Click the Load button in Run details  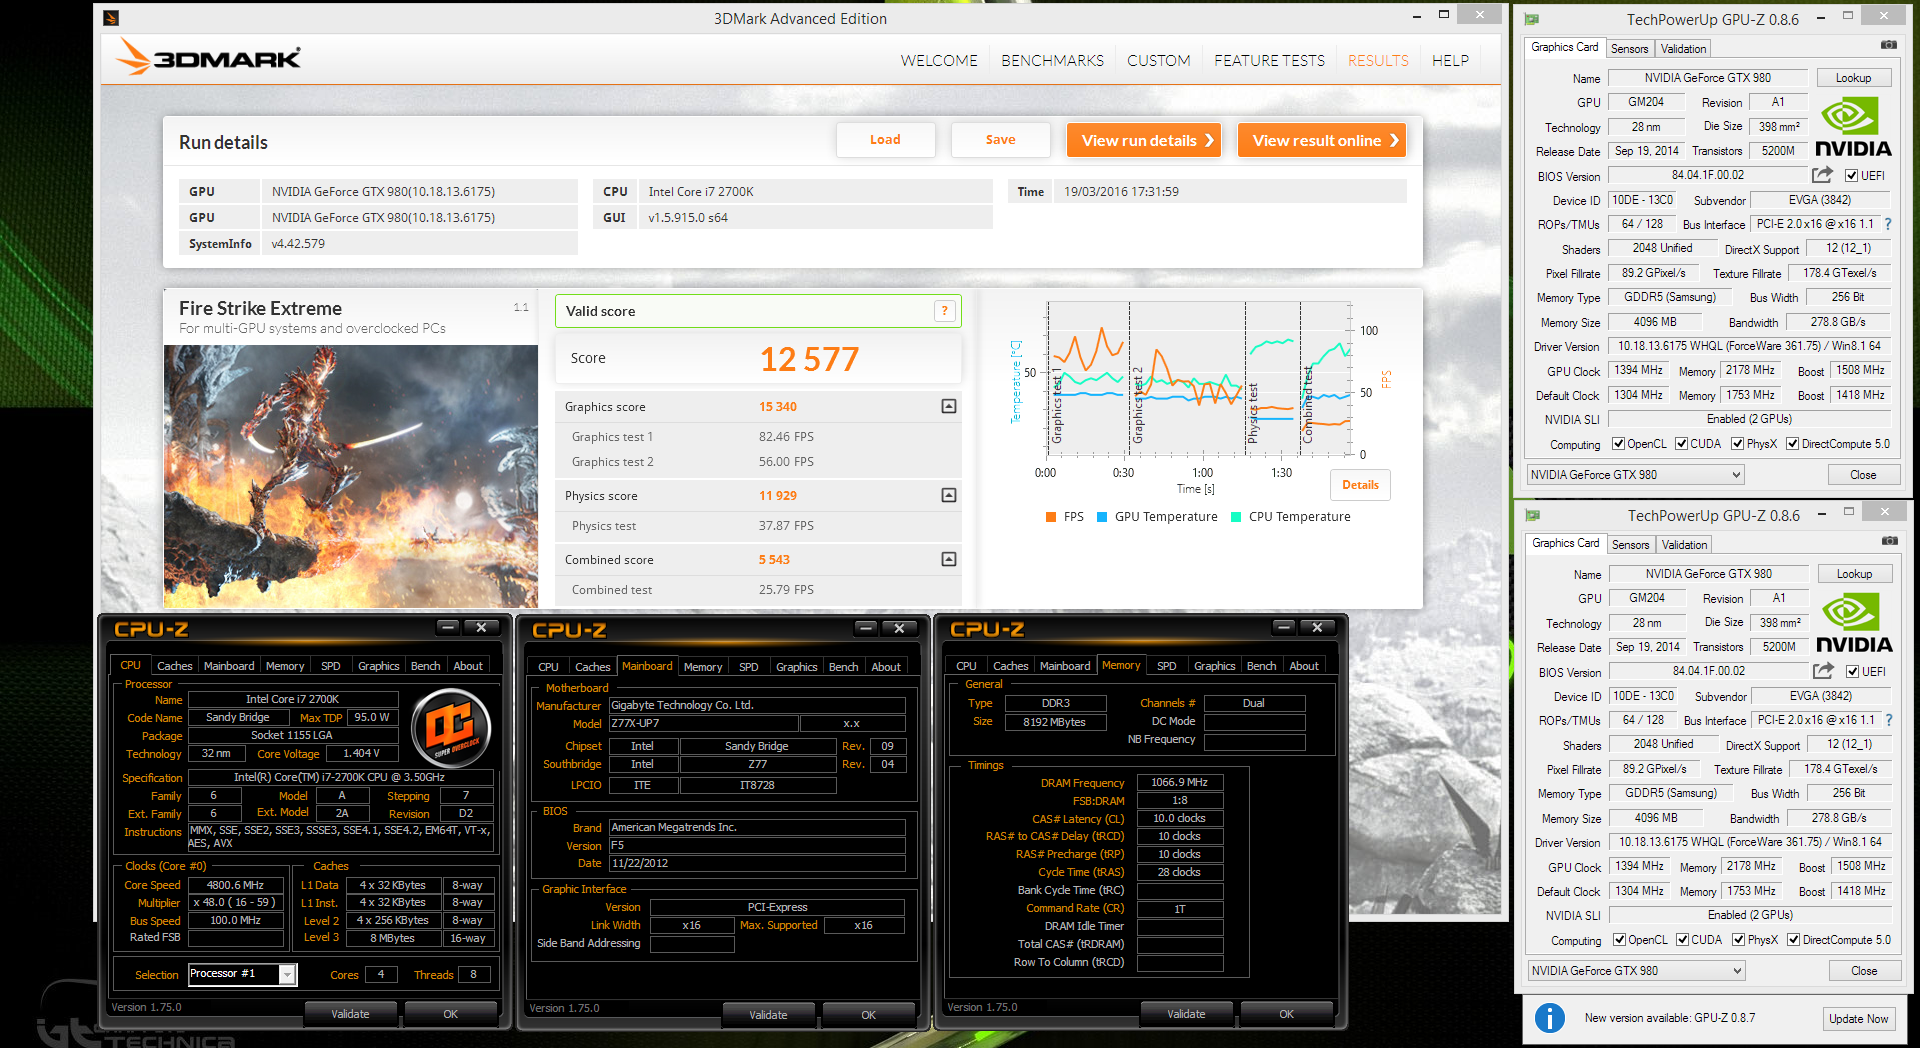point(885,140)
